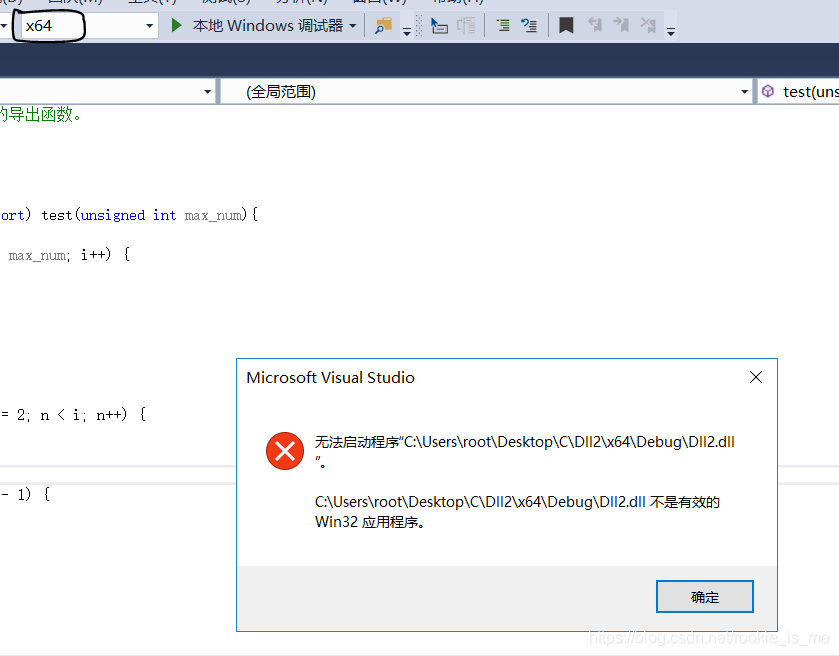Click the 'int' keyword in code
839x656 pixels.
(164, 215)
